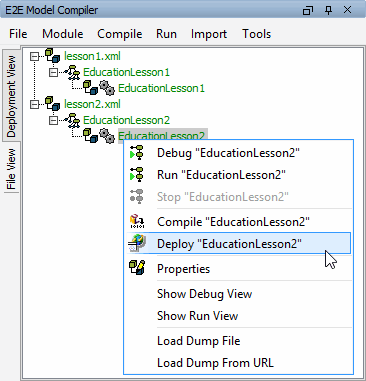Switch to the Deployment View tab
Viewport: 366px width, 381px height.
click(11, 96)
